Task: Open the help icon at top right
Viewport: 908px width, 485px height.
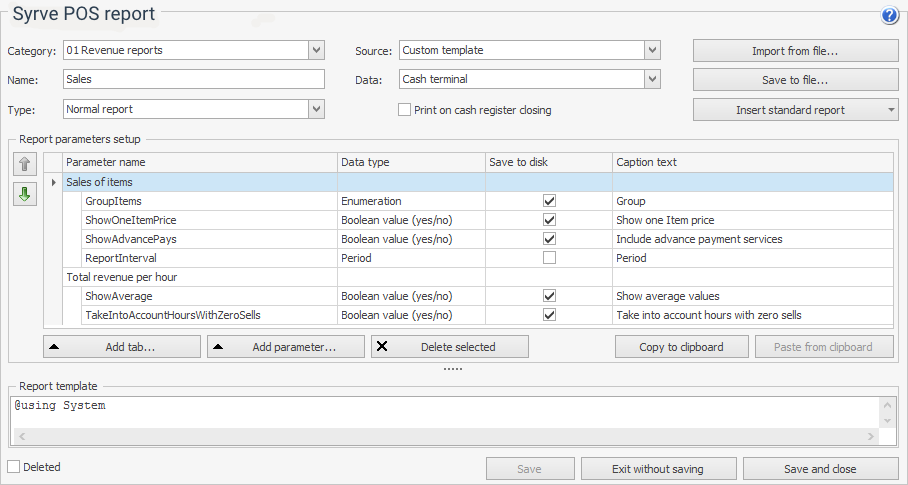Action: coord(889,16)
